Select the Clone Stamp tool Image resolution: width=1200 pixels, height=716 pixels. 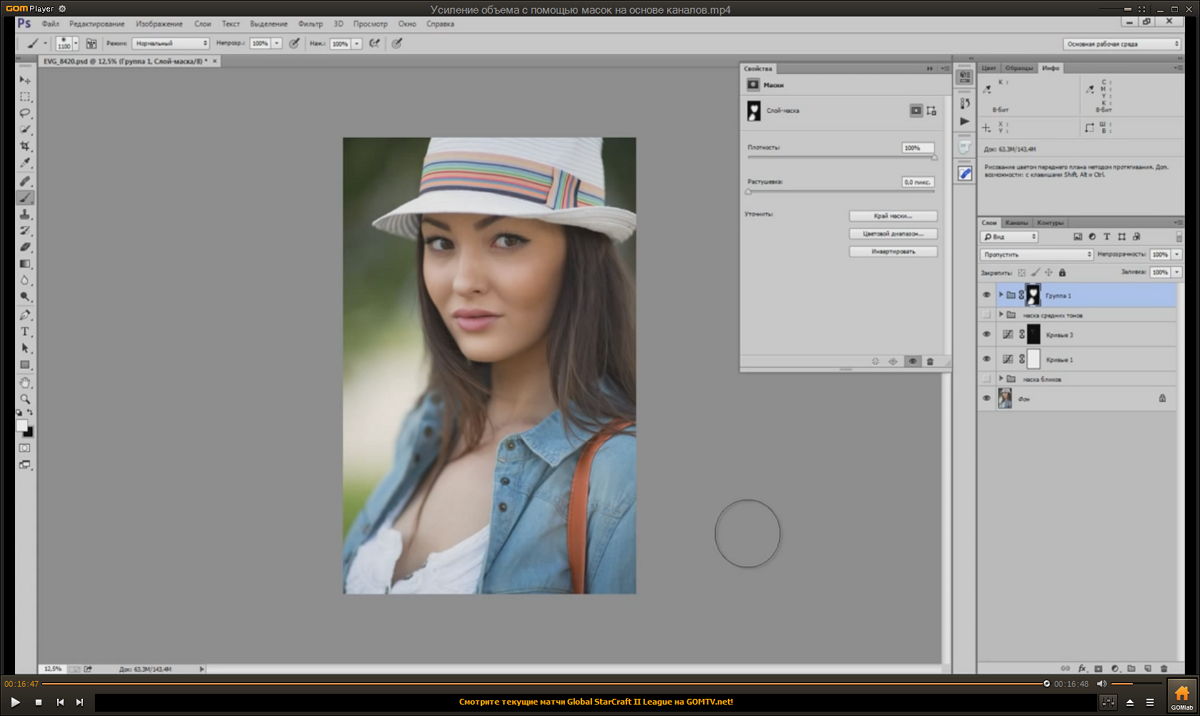point(25,214)
